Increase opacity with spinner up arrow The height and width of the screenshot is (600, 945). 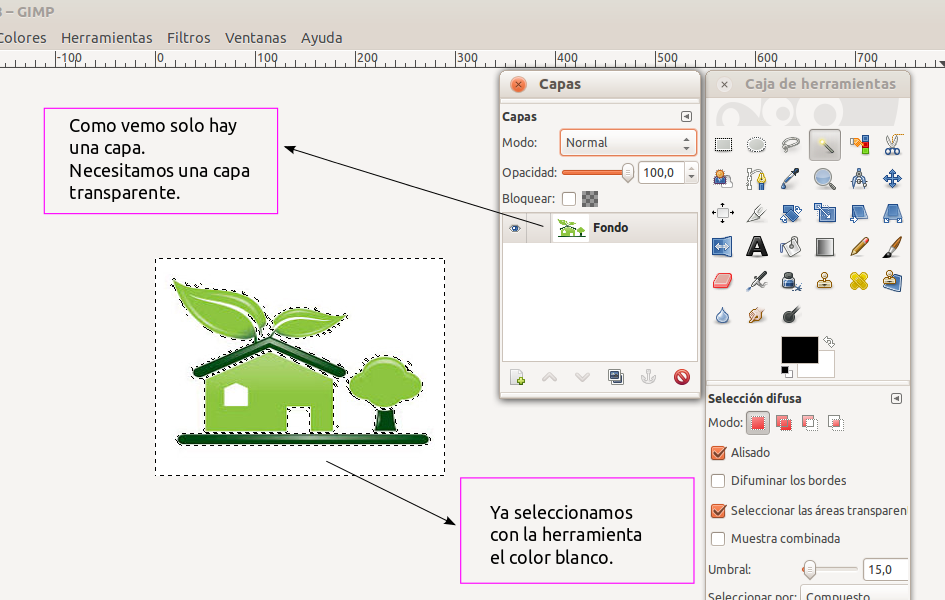pyautogui.click(x=691, y=167)
